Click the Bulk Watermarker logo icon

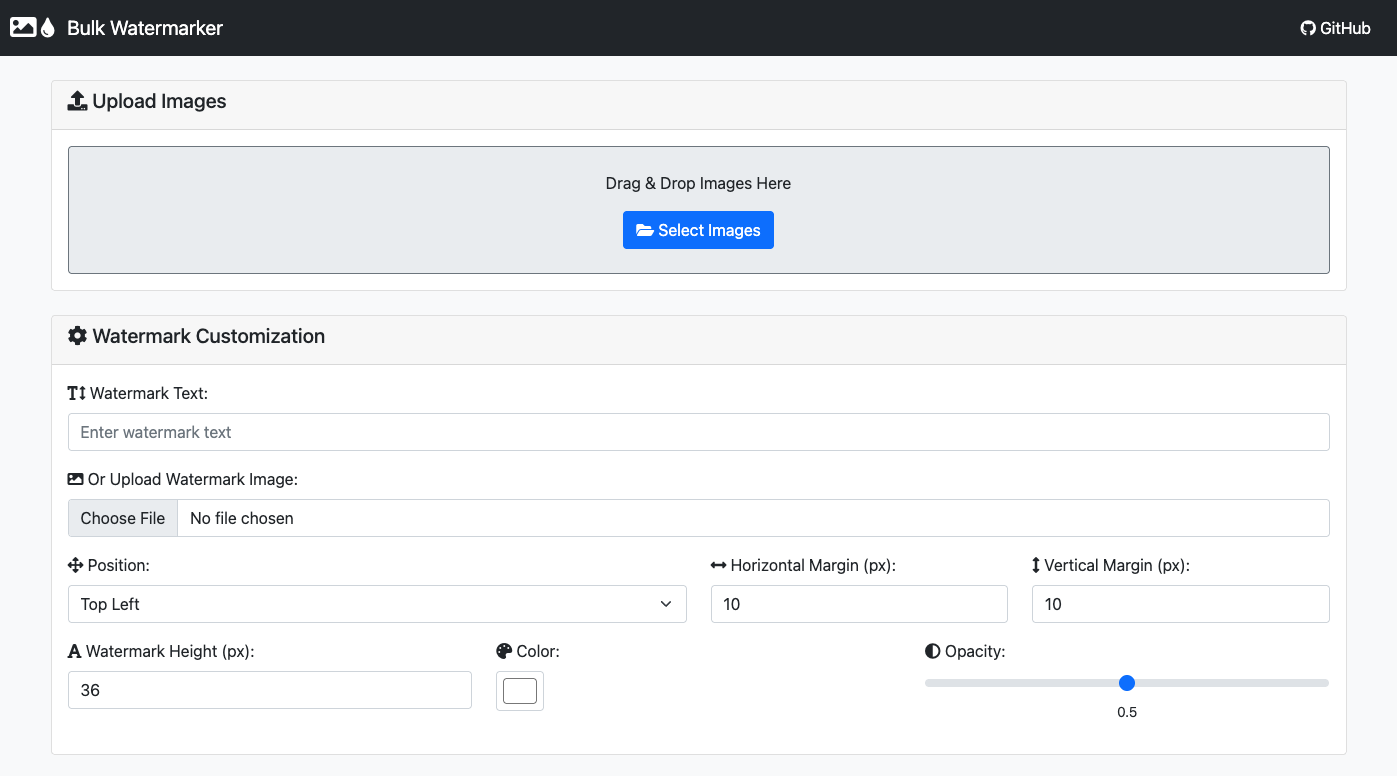pos(32,28)
